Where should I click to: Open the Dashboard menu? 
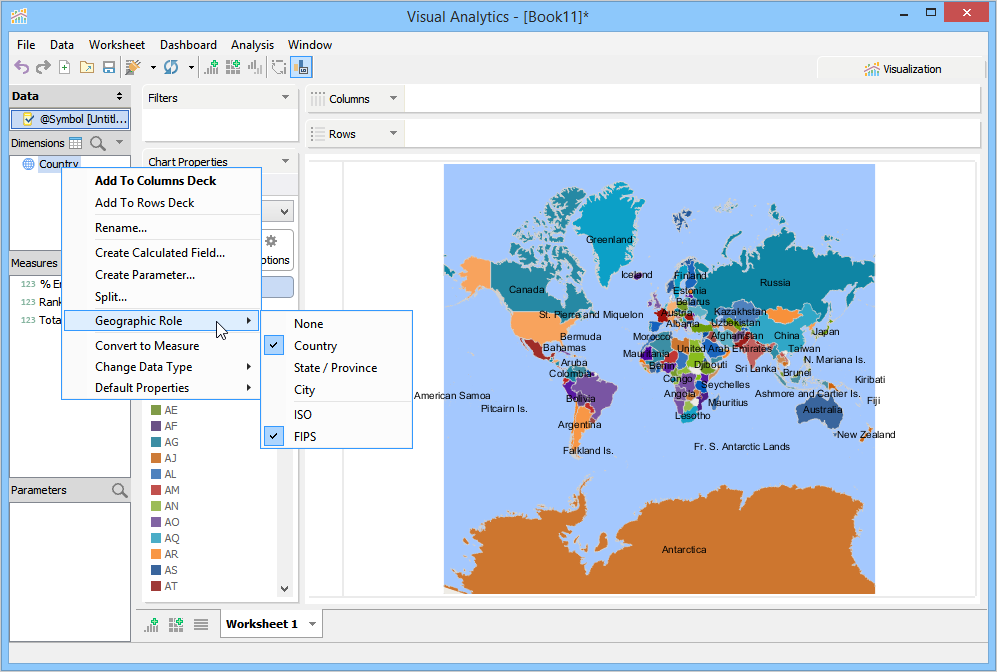tap(188, 45)
